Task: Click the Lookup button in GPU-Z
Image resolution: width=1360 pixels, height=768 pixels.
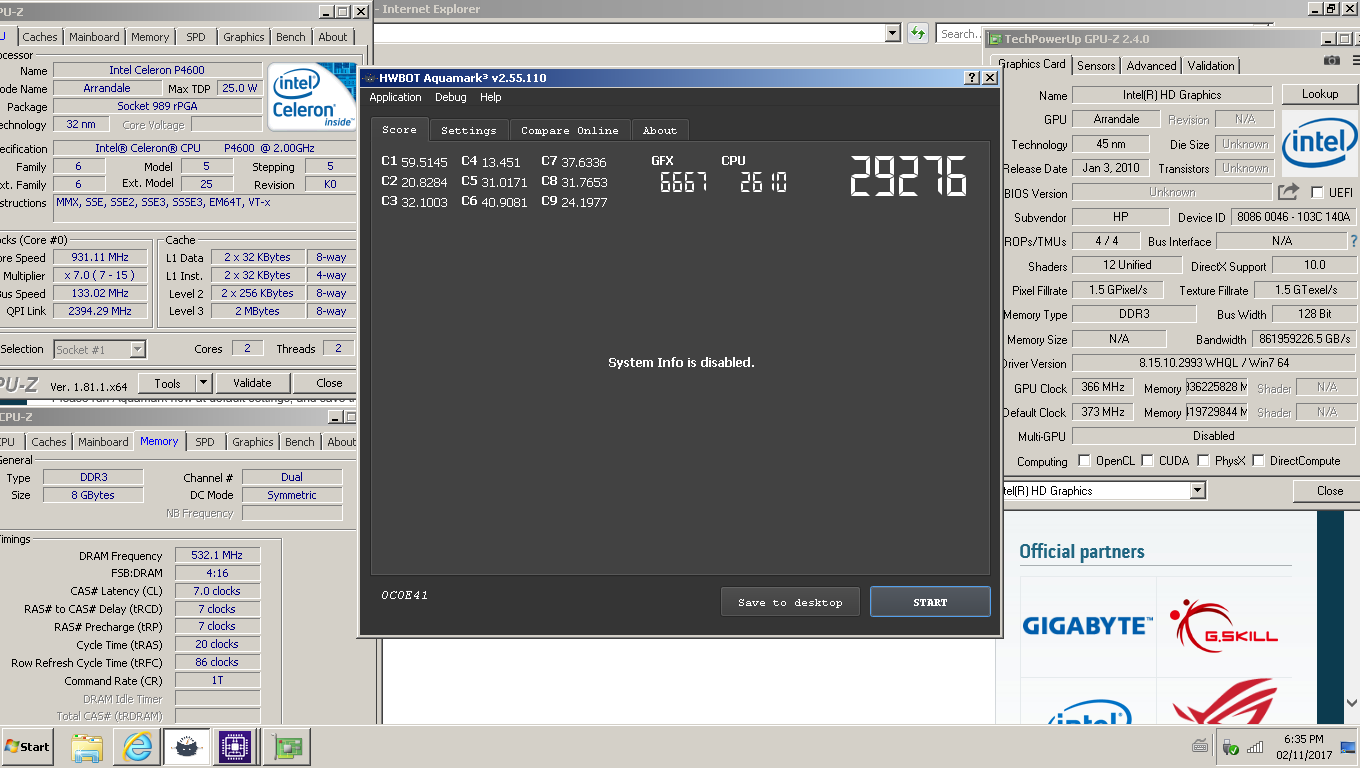Action: click(1320, 94)
